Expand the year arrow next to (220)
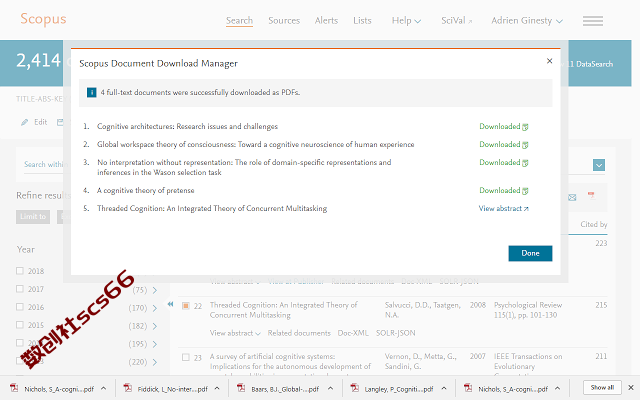The image size is (640, 400). click(x=155, y=362)
